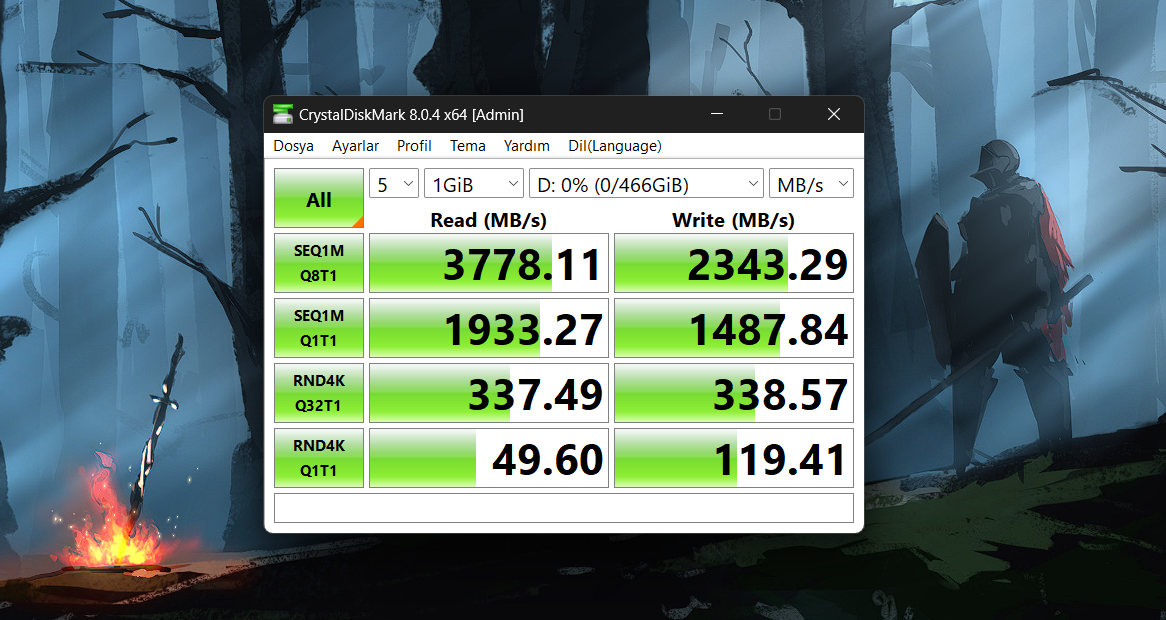Run all benchmarks with the All button
This screenshot has width=1166, height=620.
[319, 198]
